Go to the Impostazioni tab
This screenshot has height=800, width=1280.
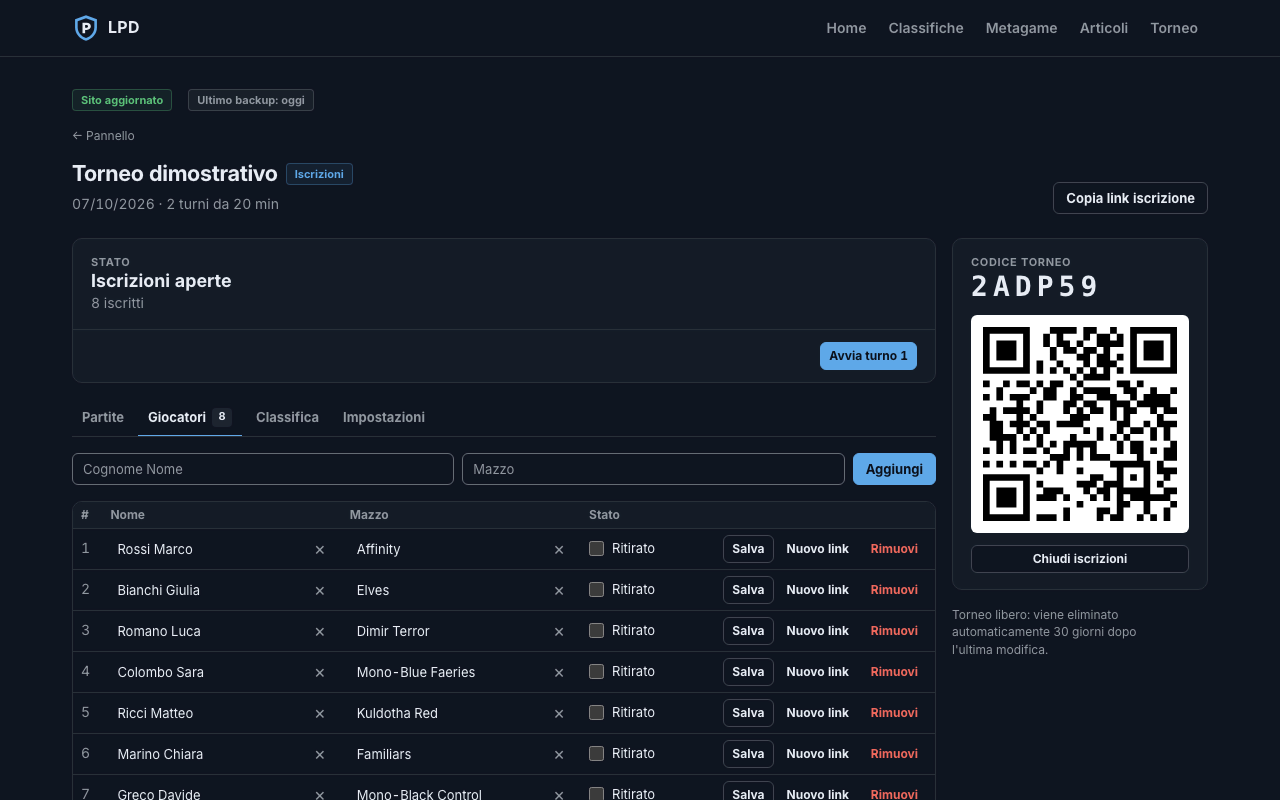[384, 417]
